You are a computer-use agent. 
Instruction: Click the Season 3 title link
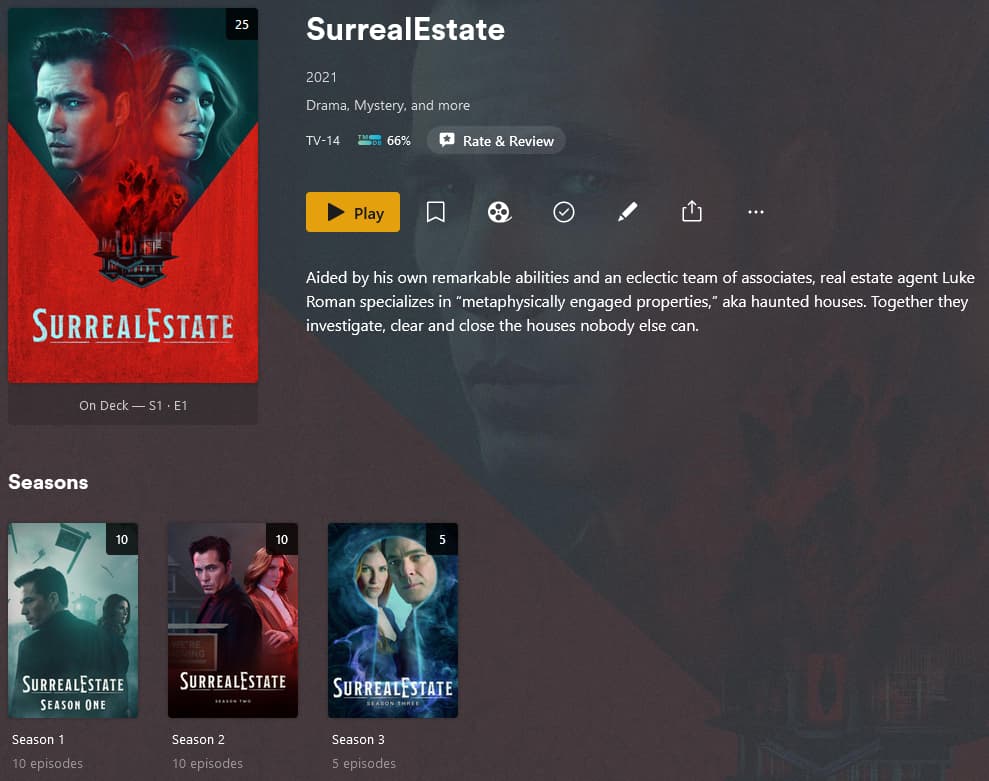[358, 739]
